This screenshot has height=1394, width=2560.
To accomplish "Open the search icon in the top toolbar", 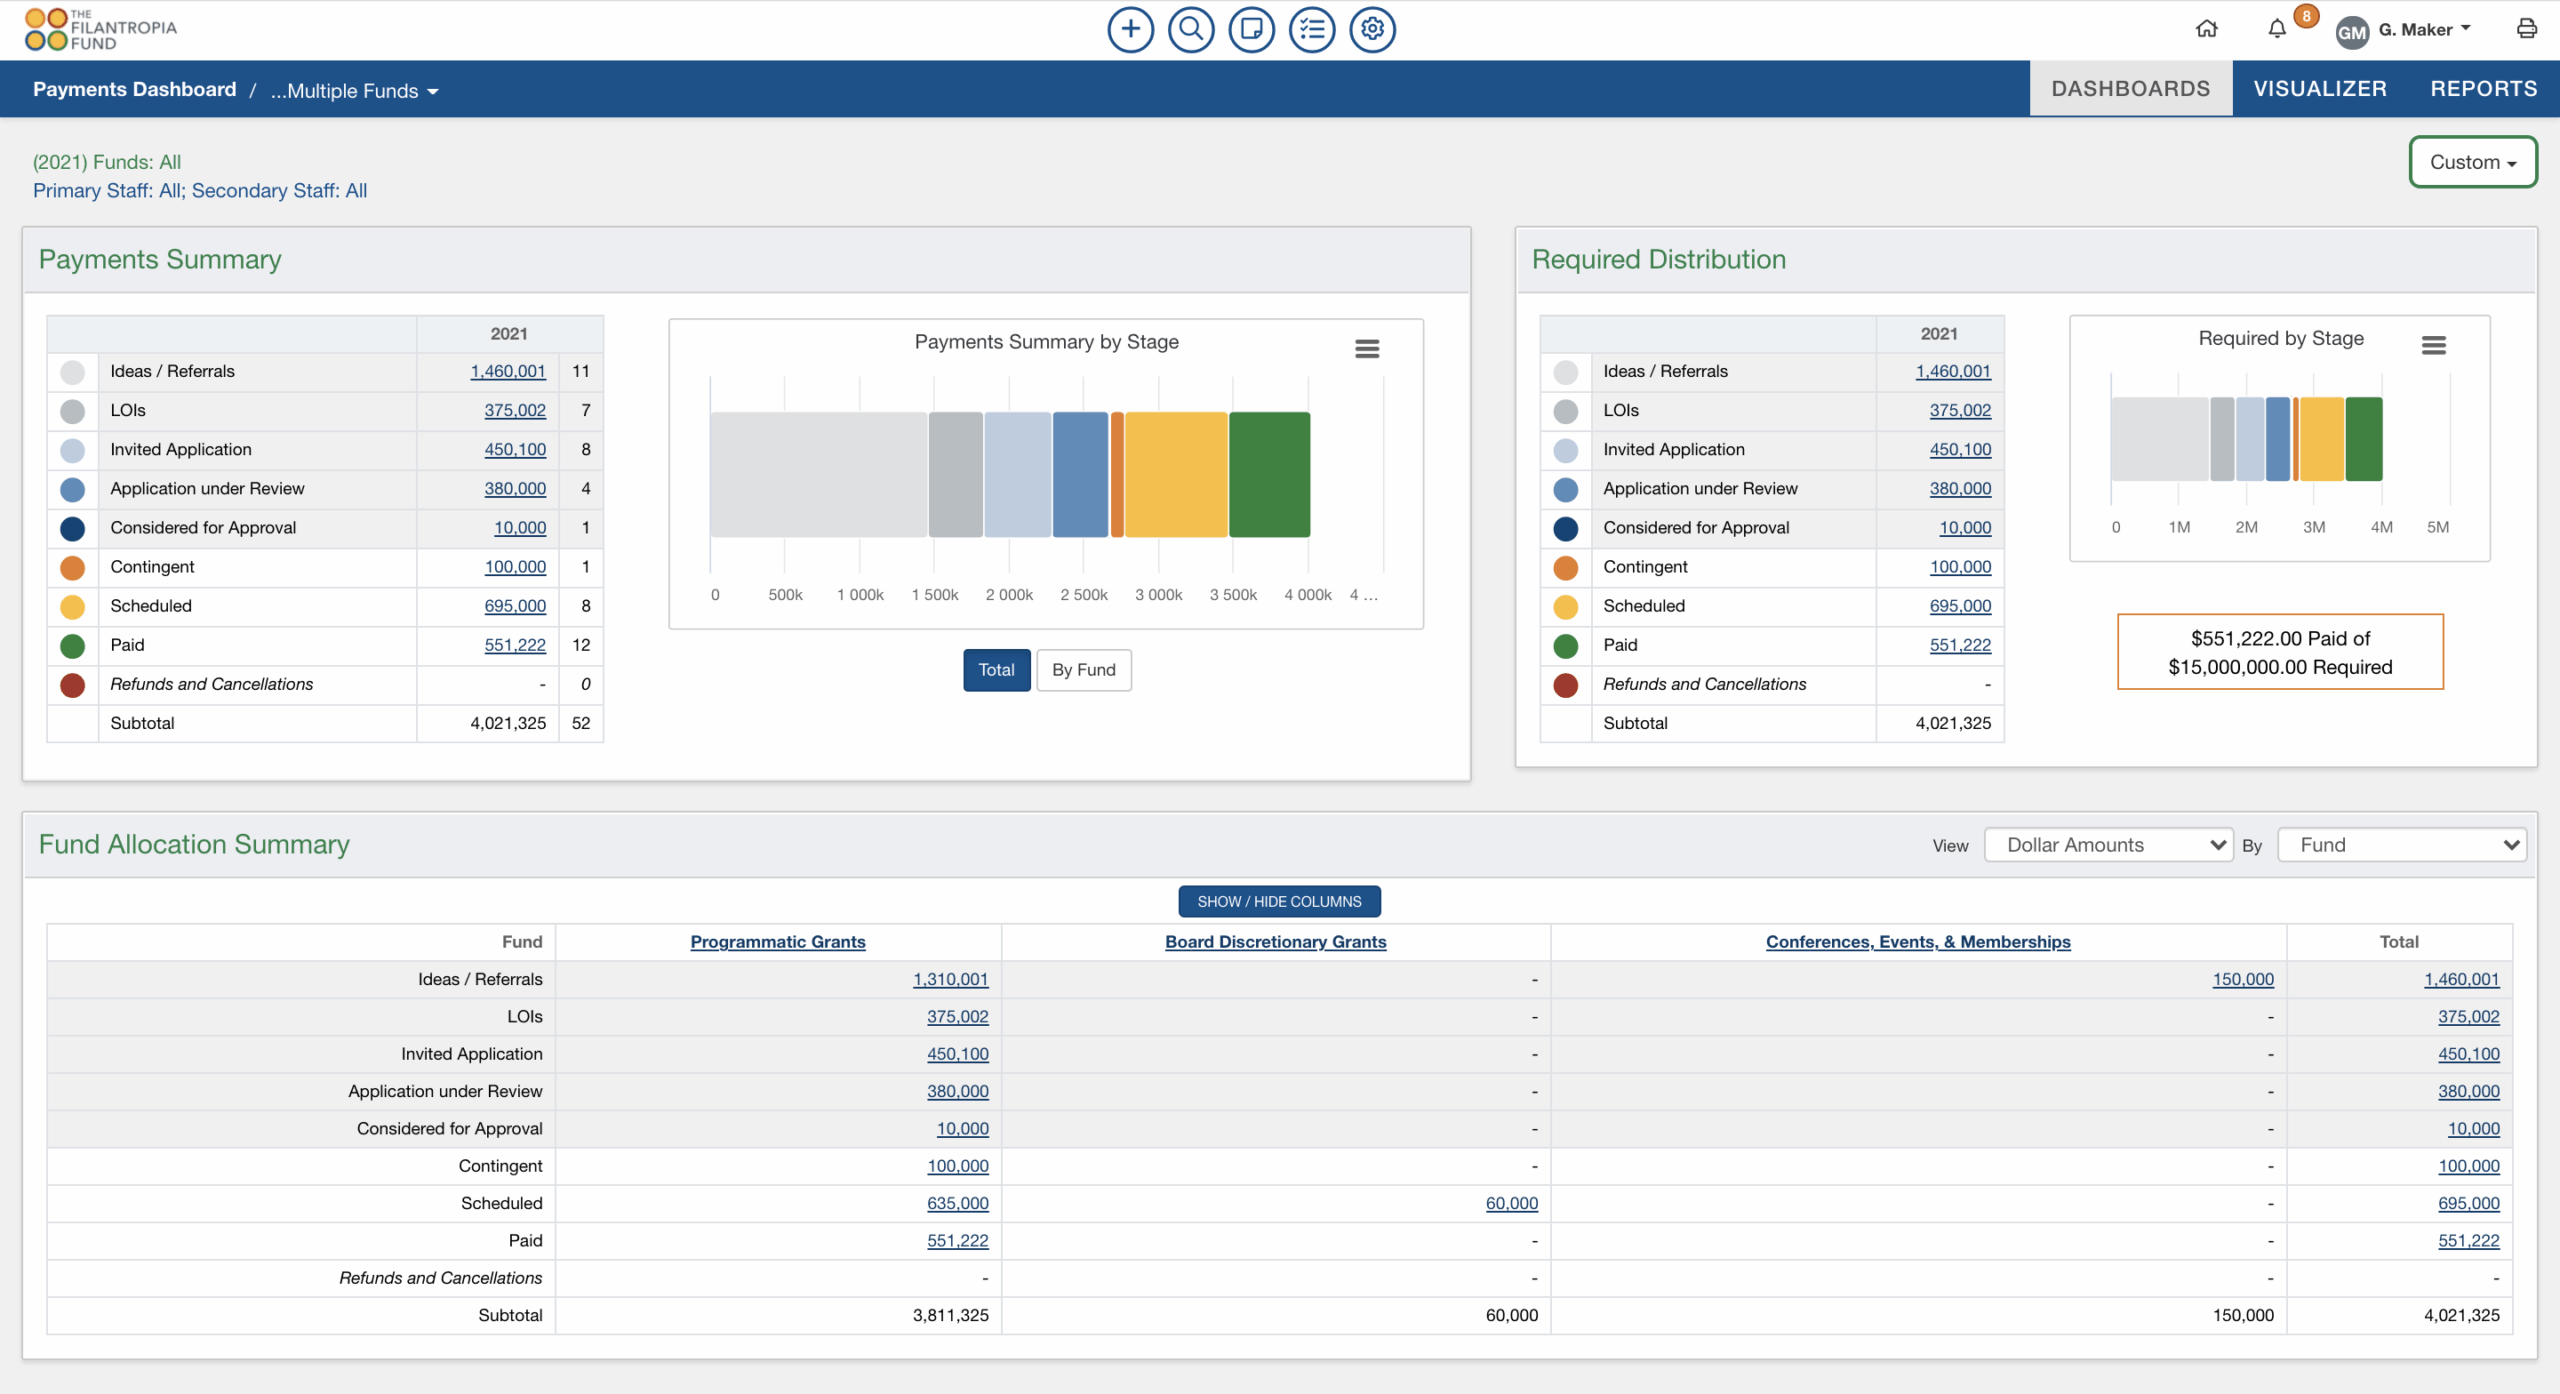I will coord(1190,29).
